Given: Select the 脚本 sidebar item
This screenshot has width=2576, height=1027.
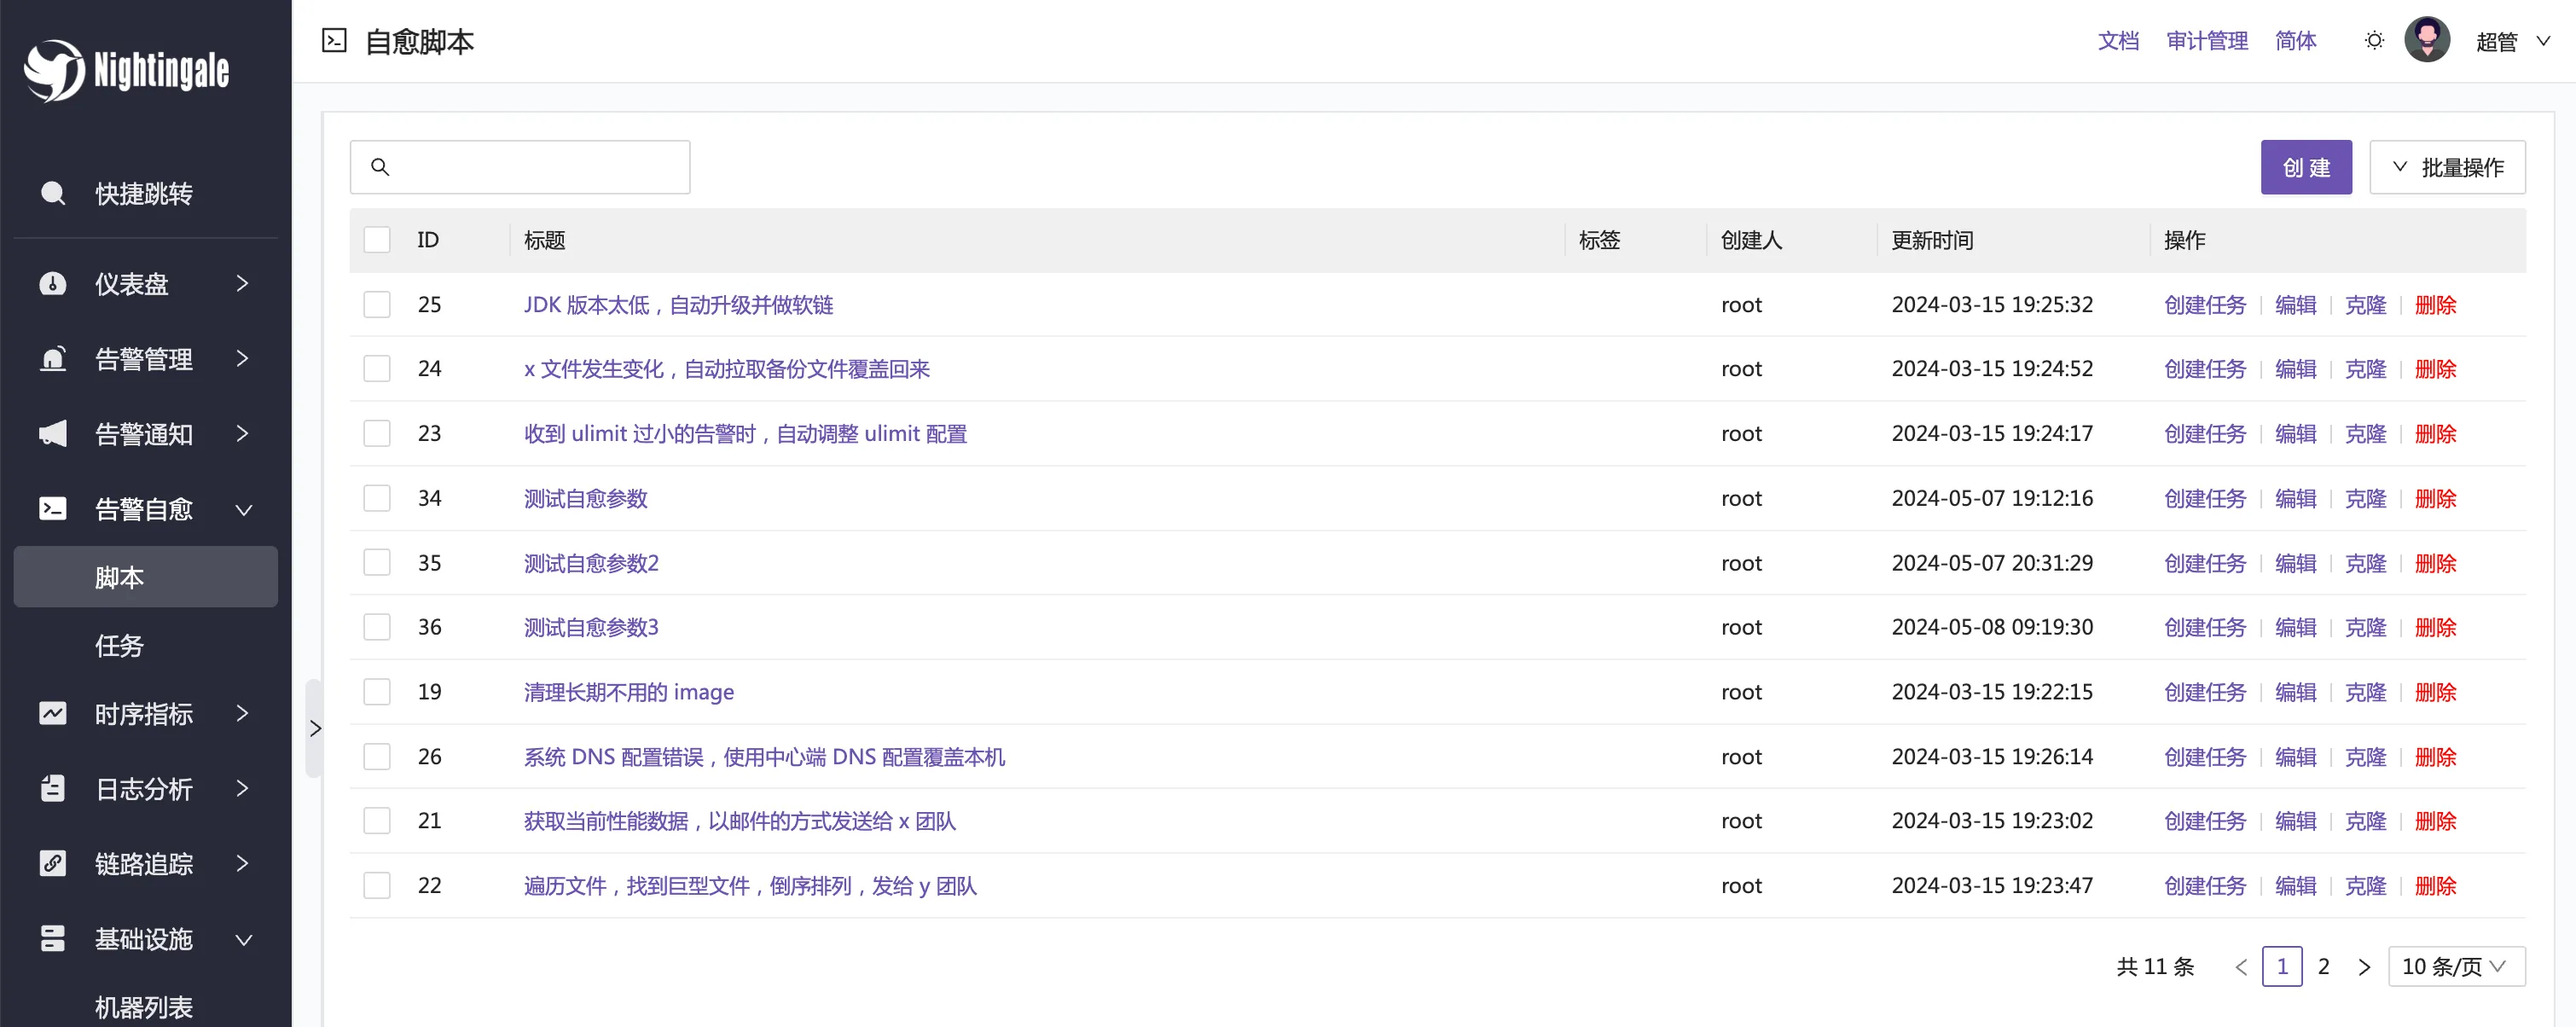Looking at the screenshot, I should (146, 577).
